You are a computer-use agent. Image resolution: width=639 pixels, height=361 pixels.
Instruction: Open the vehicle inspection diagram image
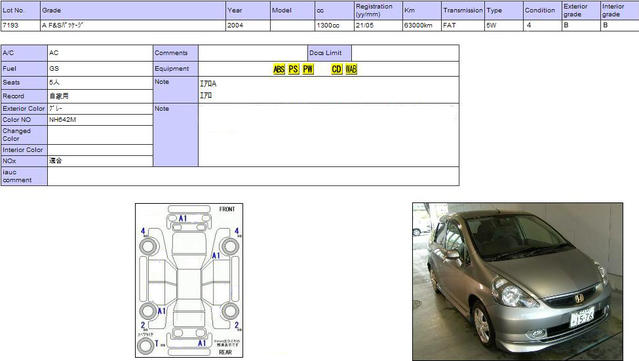(x=189, y=281)
